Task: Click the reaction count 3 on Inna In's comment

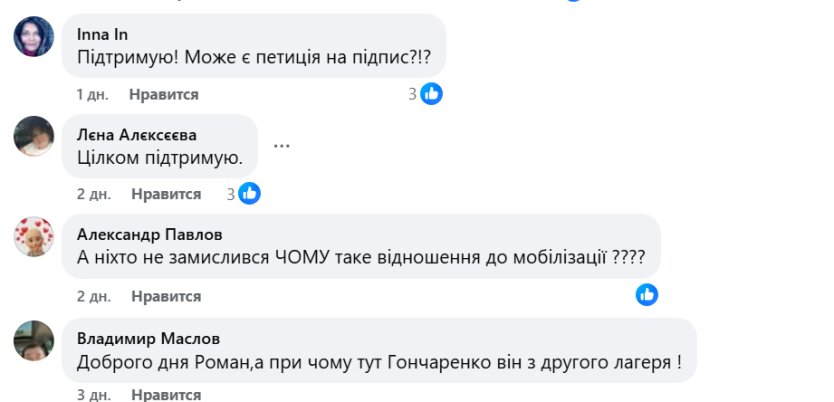Action: [412, 94]
